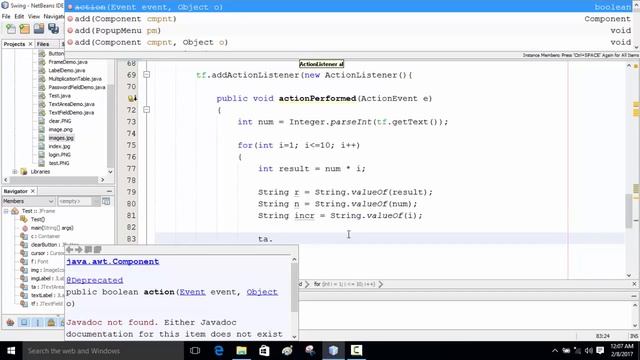Open the Action Center notification icon
640x360 pixels.
[600, 351]
